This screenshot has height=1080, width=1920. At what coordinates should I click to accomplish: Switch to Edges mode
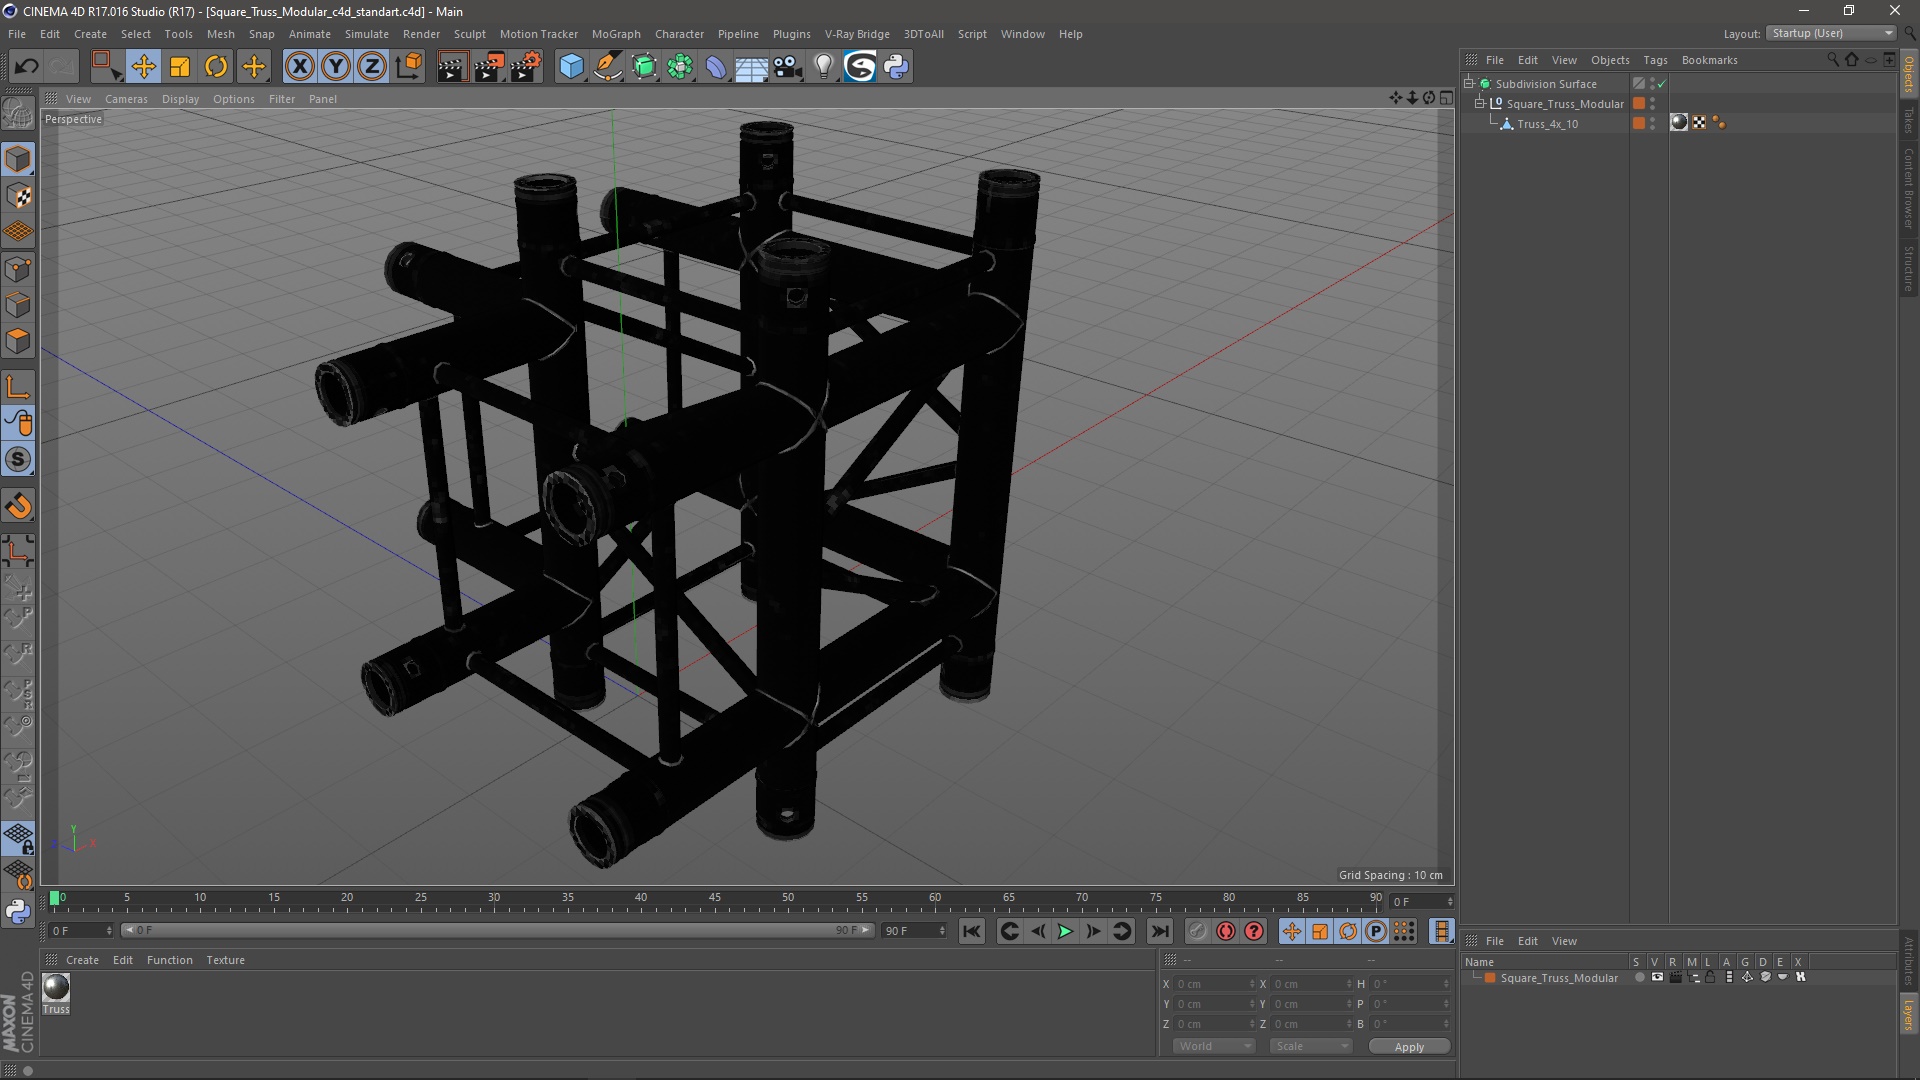(18, 305)
